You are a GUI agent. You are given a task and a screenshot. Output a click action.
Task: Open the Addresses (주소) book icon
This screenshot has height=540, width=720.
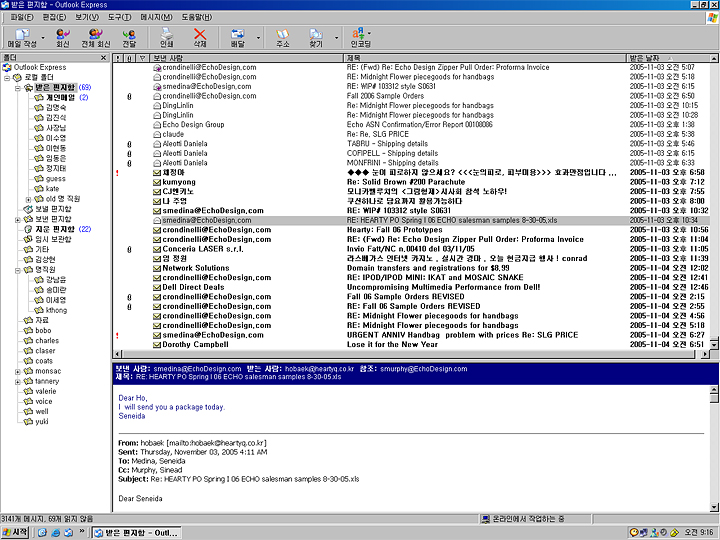click(x=282, y=38)
